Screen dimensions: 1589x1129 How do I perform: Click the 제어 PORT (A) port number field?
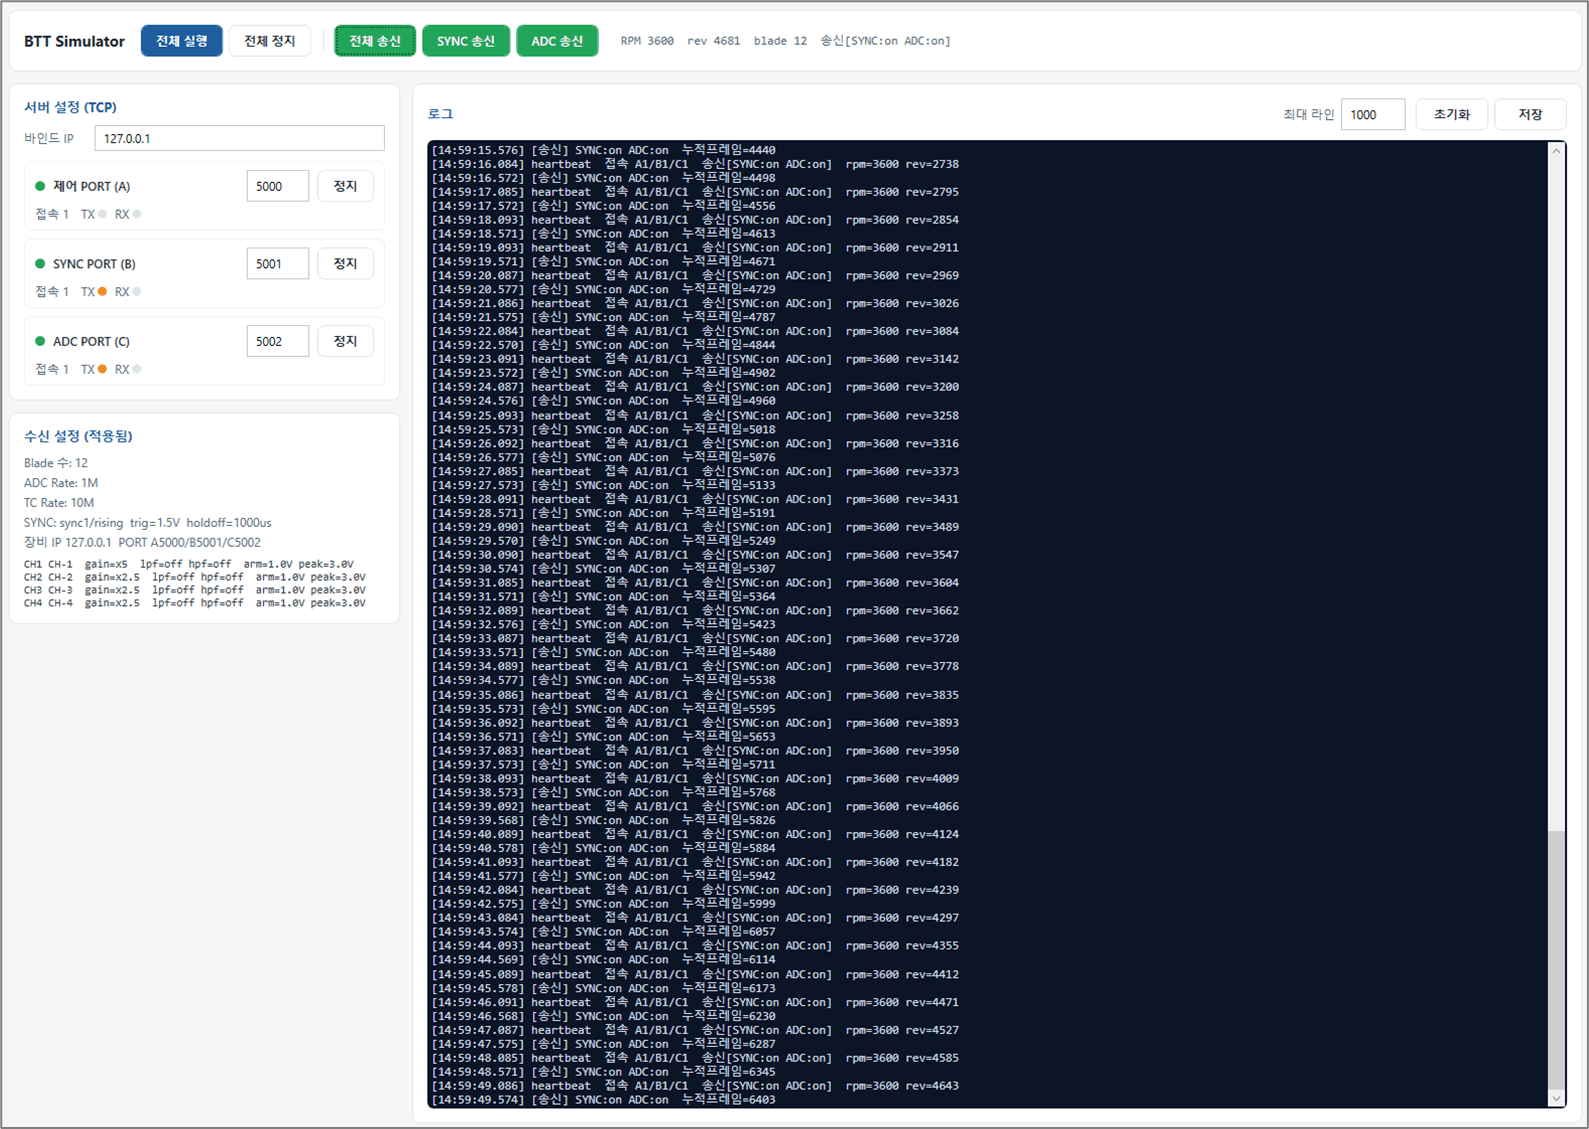point(277,186)
